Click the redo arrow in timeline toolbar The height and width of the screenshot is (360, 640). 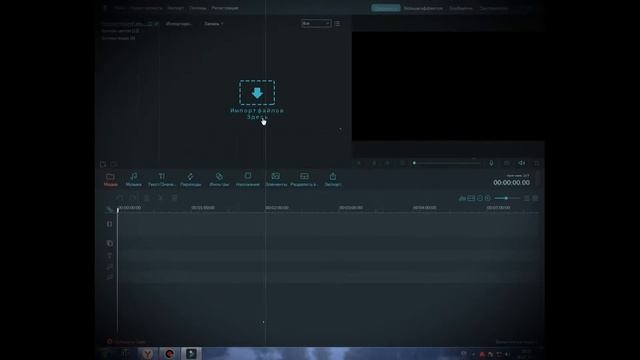[133, 198]
